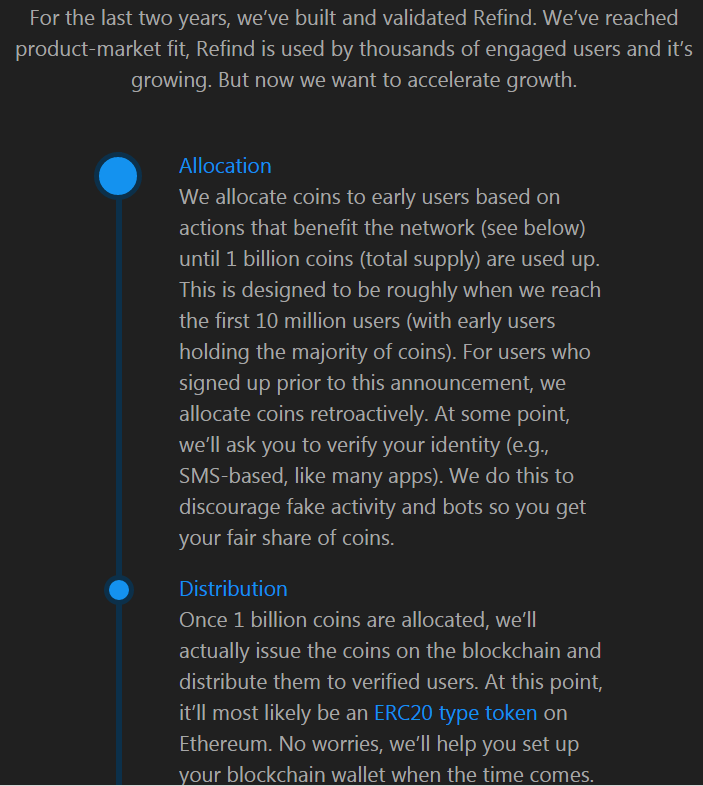Open the Distribution heading link
This screenshot has height=786, width=703.
[233, 589]
